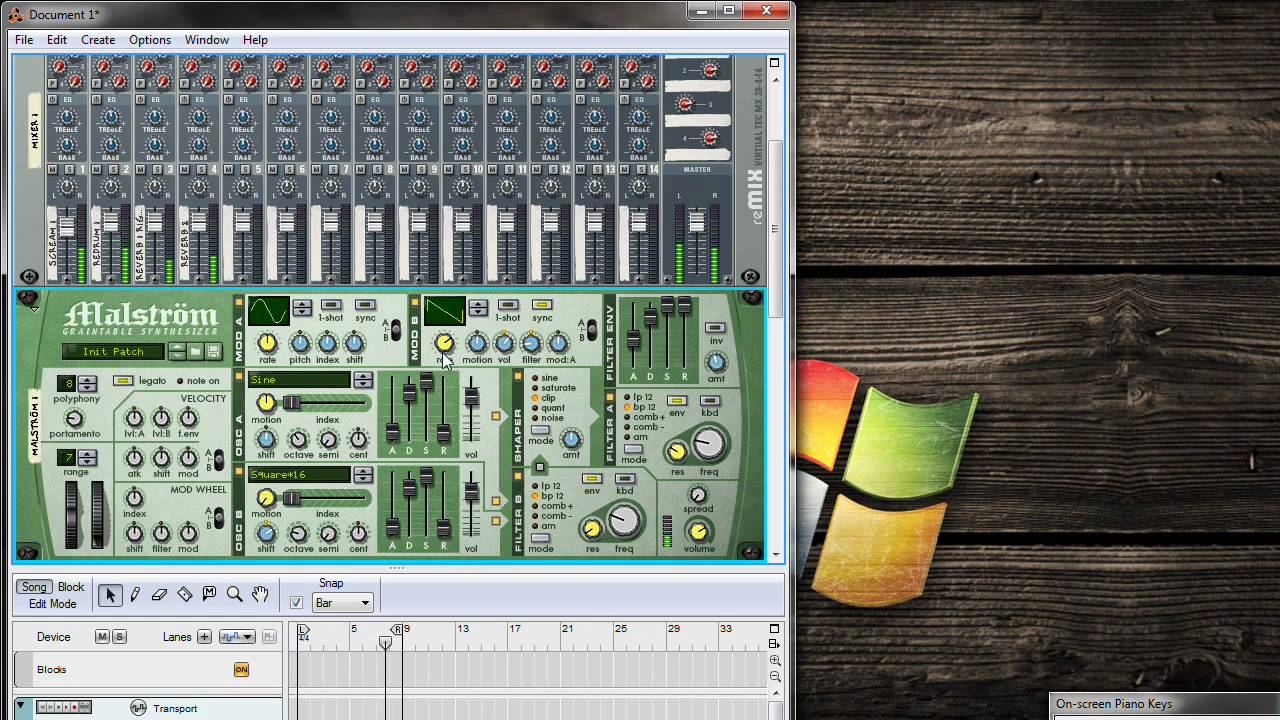Toggle Filter B env button
Image resolution: width=1280 pixels, height=720 pixels.
pos(592,479)
